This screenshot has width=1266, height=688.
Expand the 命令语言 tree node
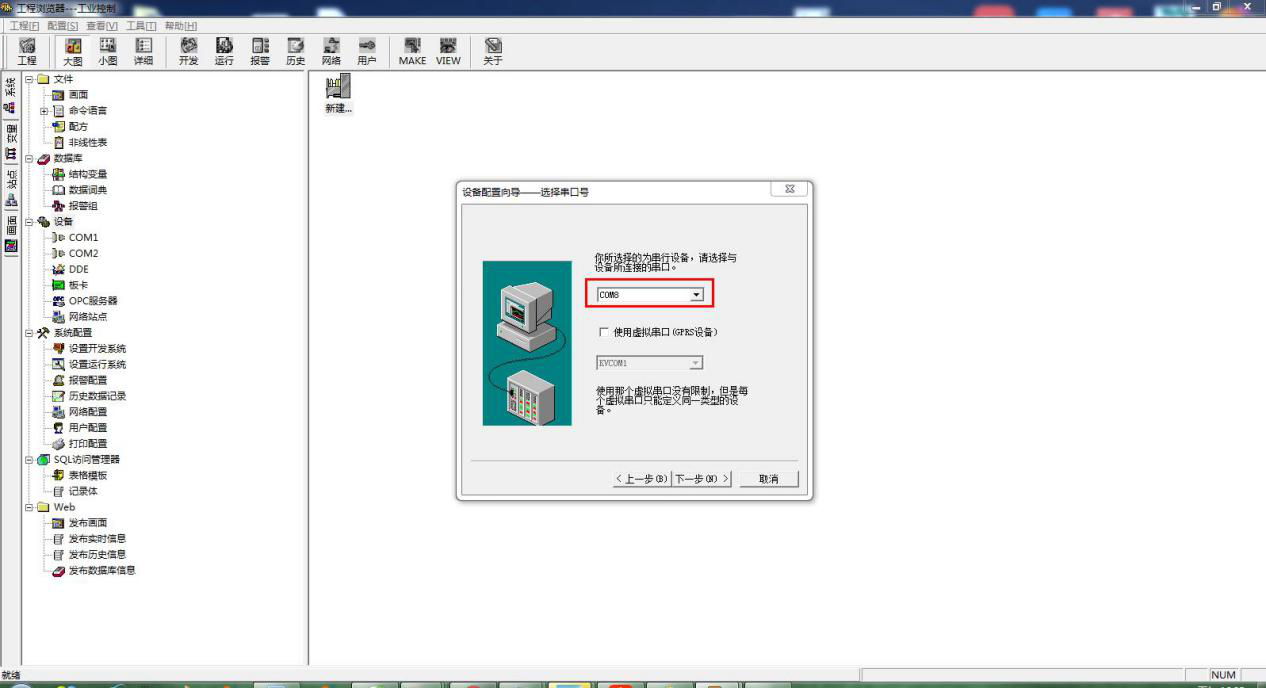tap(44, 111)
